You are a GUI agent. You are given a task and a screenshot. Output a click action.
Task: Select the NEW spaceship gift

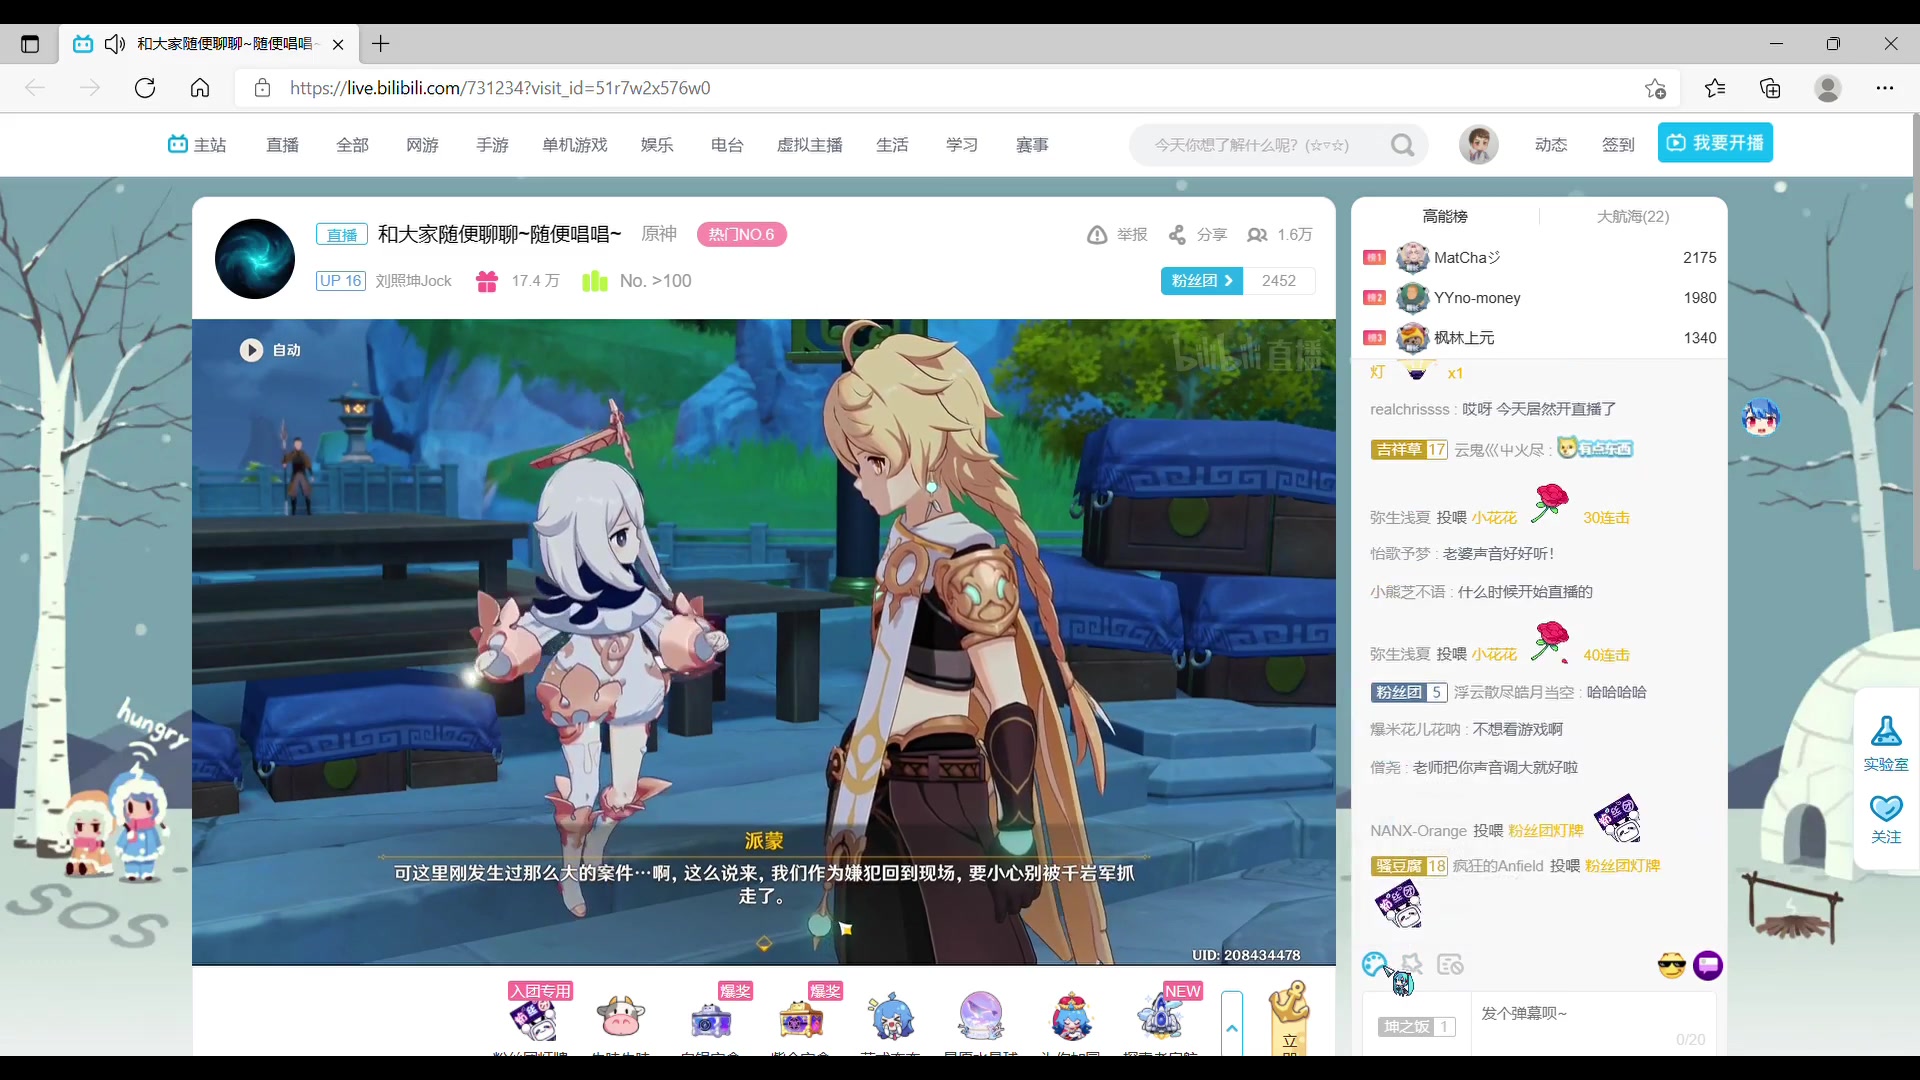1162,1015
